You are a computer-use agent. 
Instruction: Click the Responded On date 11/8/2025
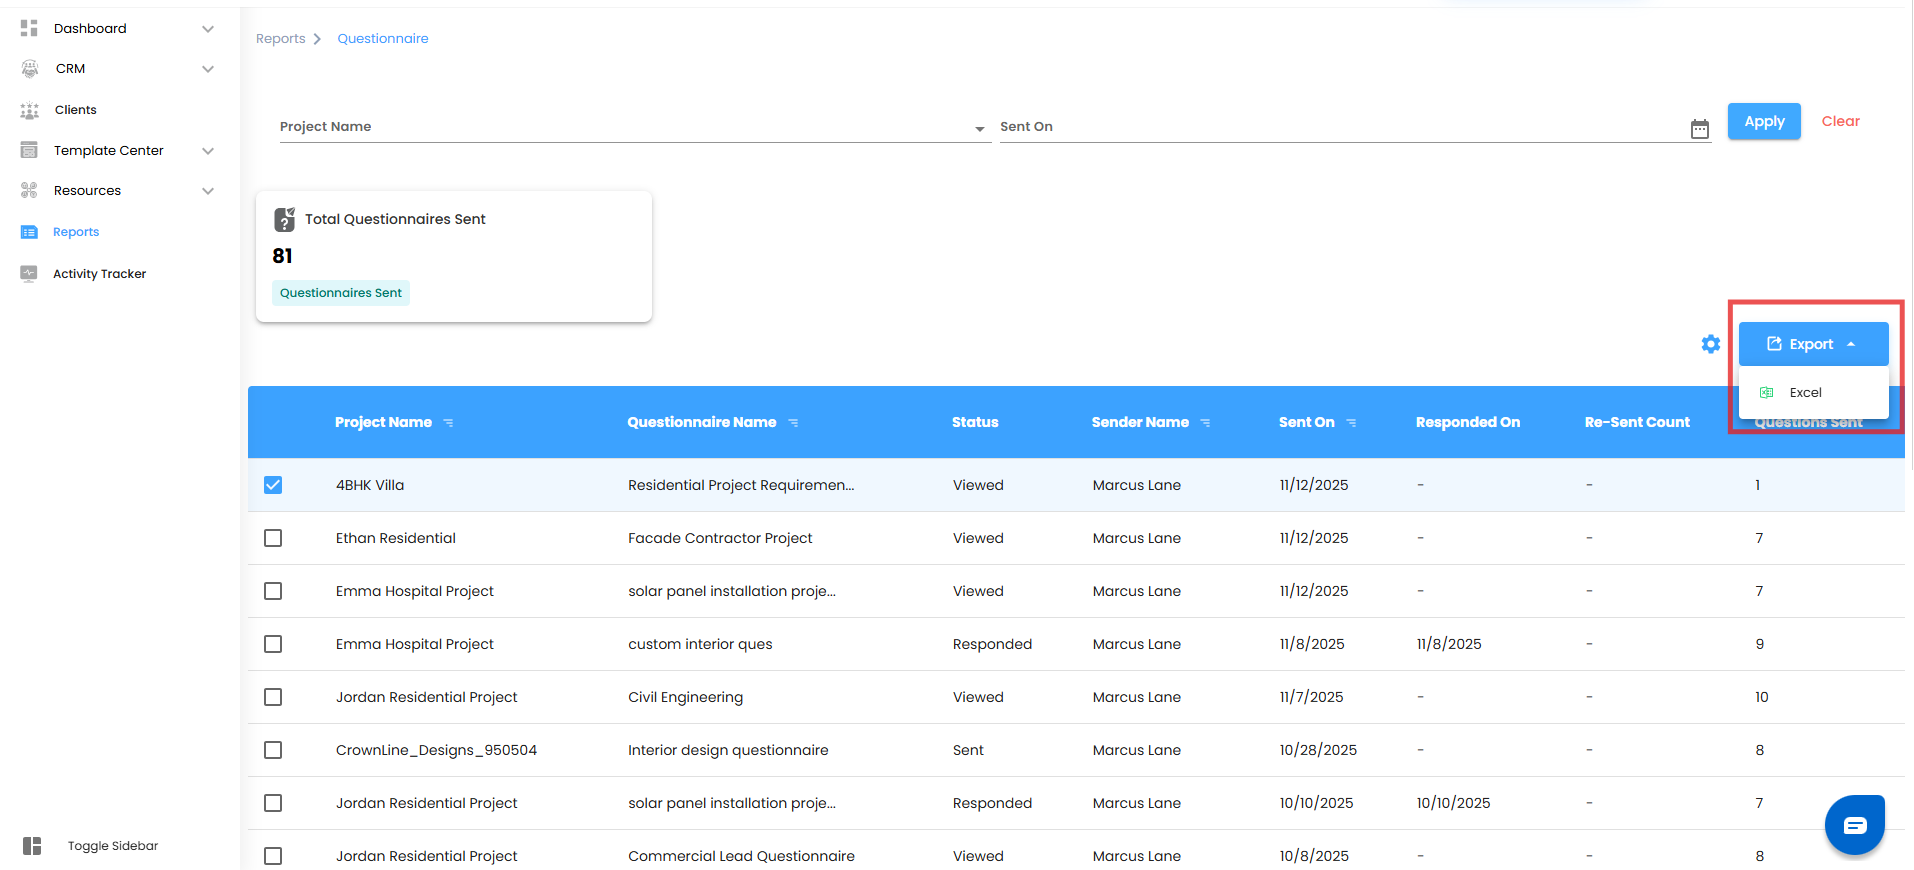[x=1449, y=644]
